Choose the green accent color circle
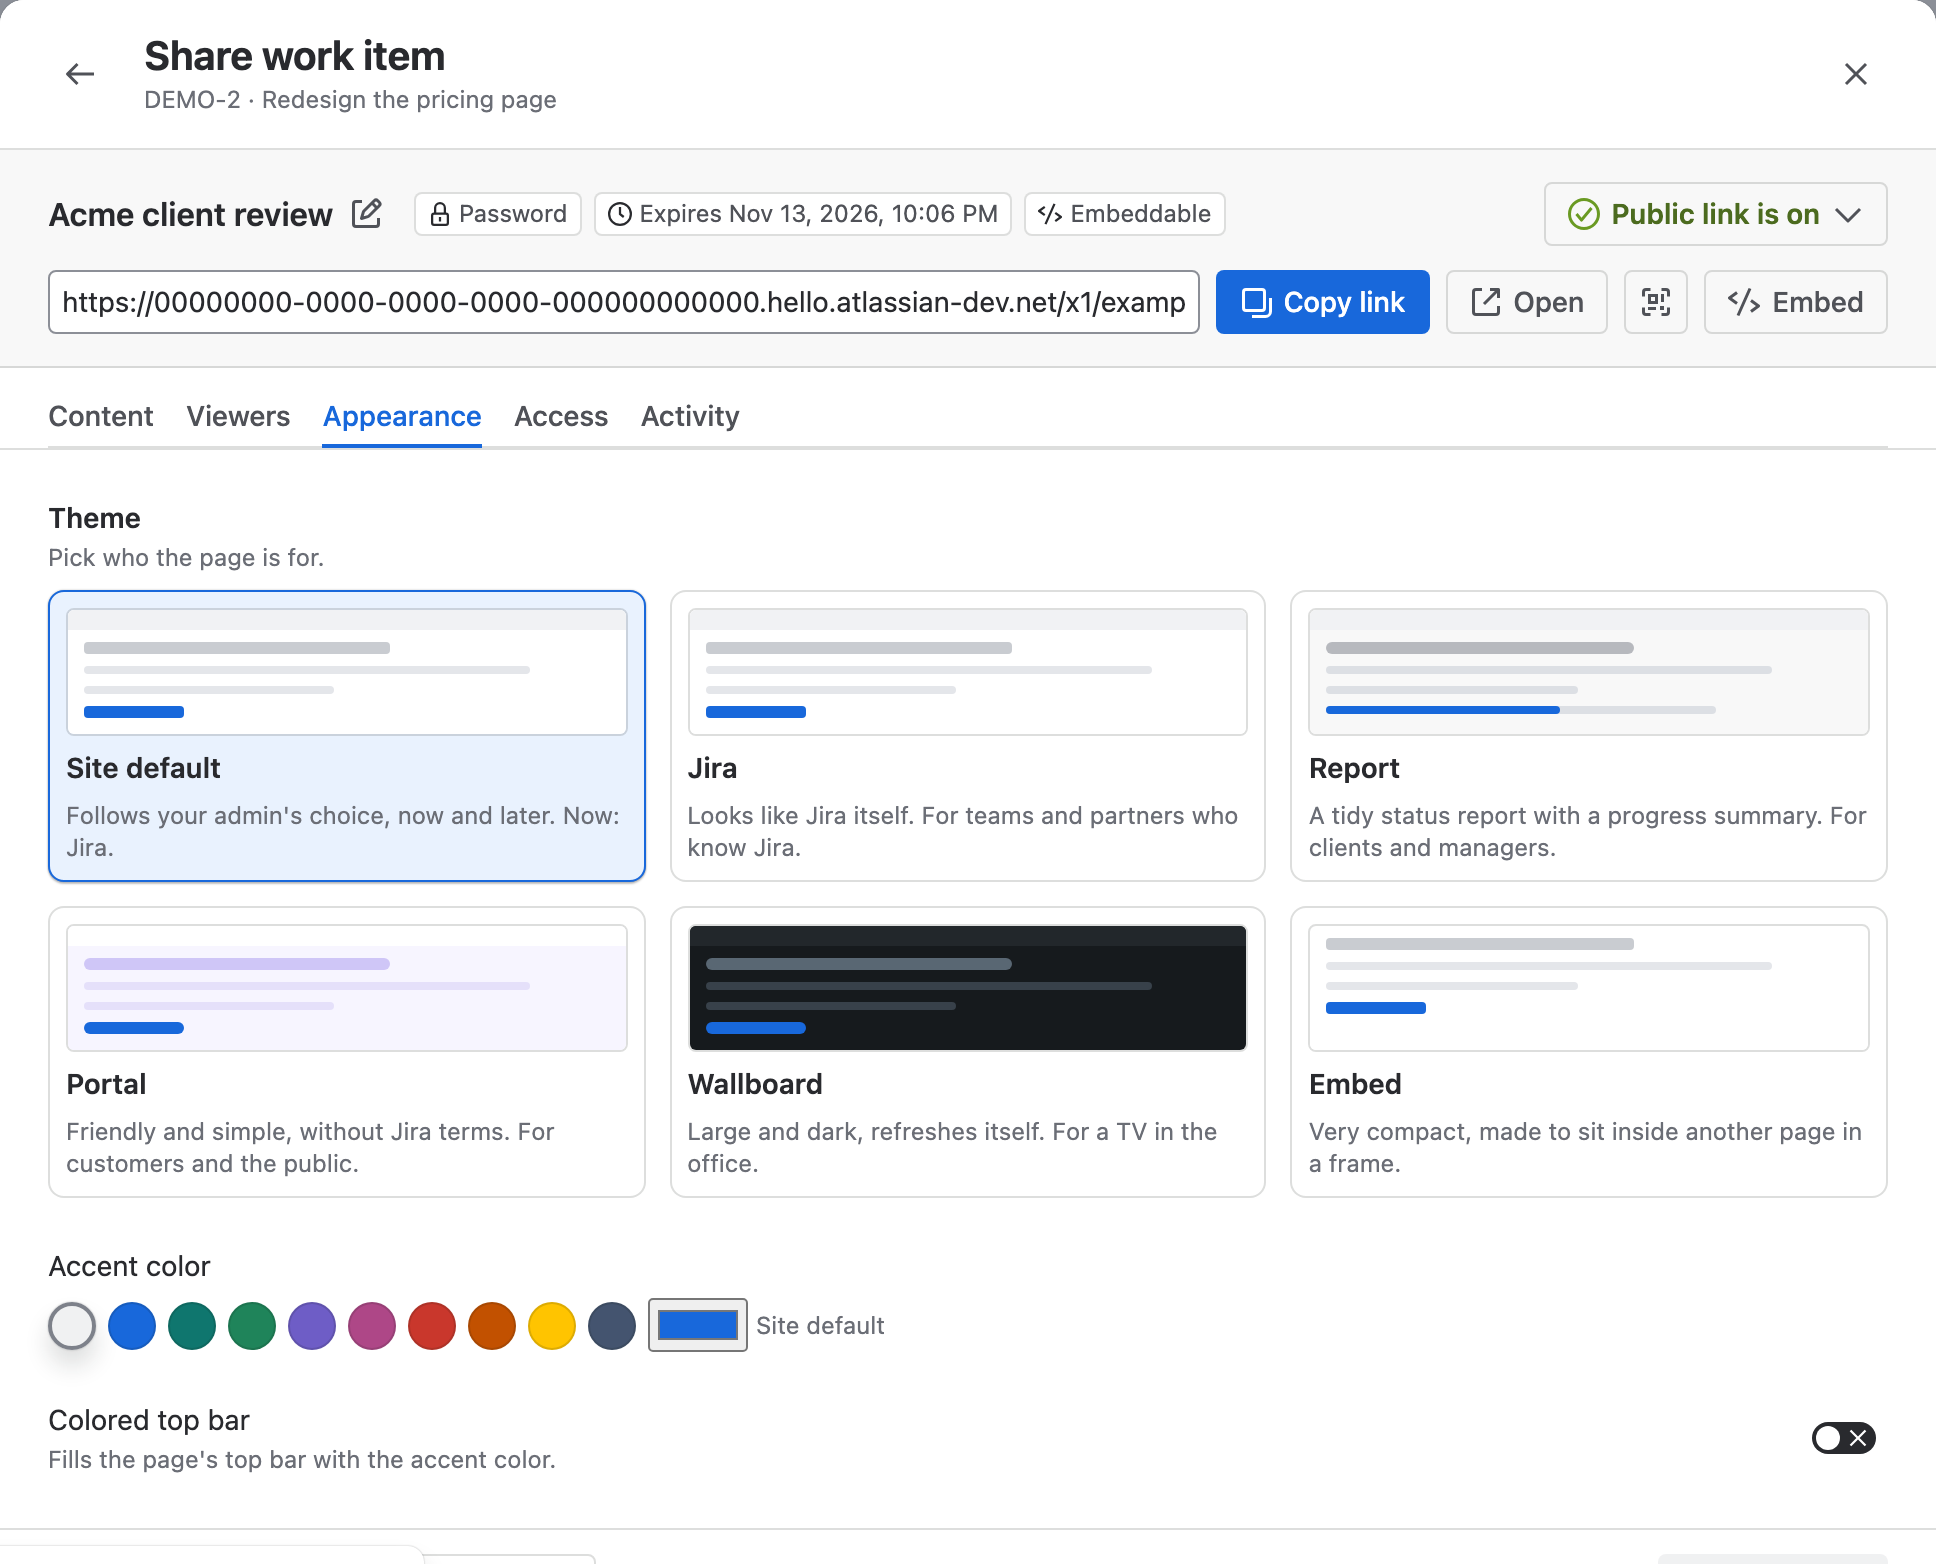 point(252,1326)
